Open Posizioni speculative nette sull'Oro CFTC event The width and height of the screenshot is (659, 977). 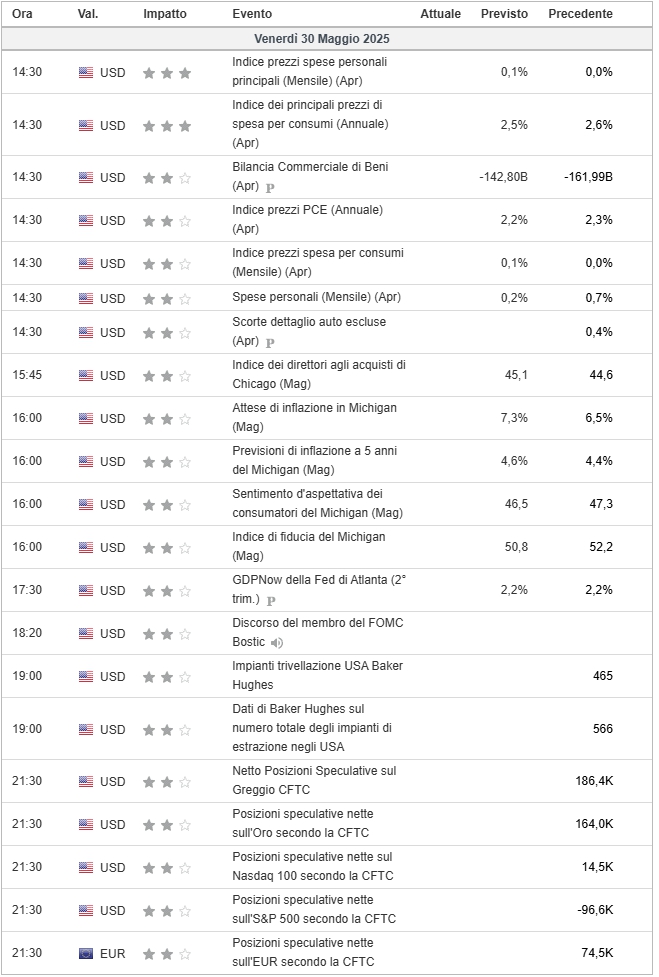pyautogui.click(x=303, y=824)
